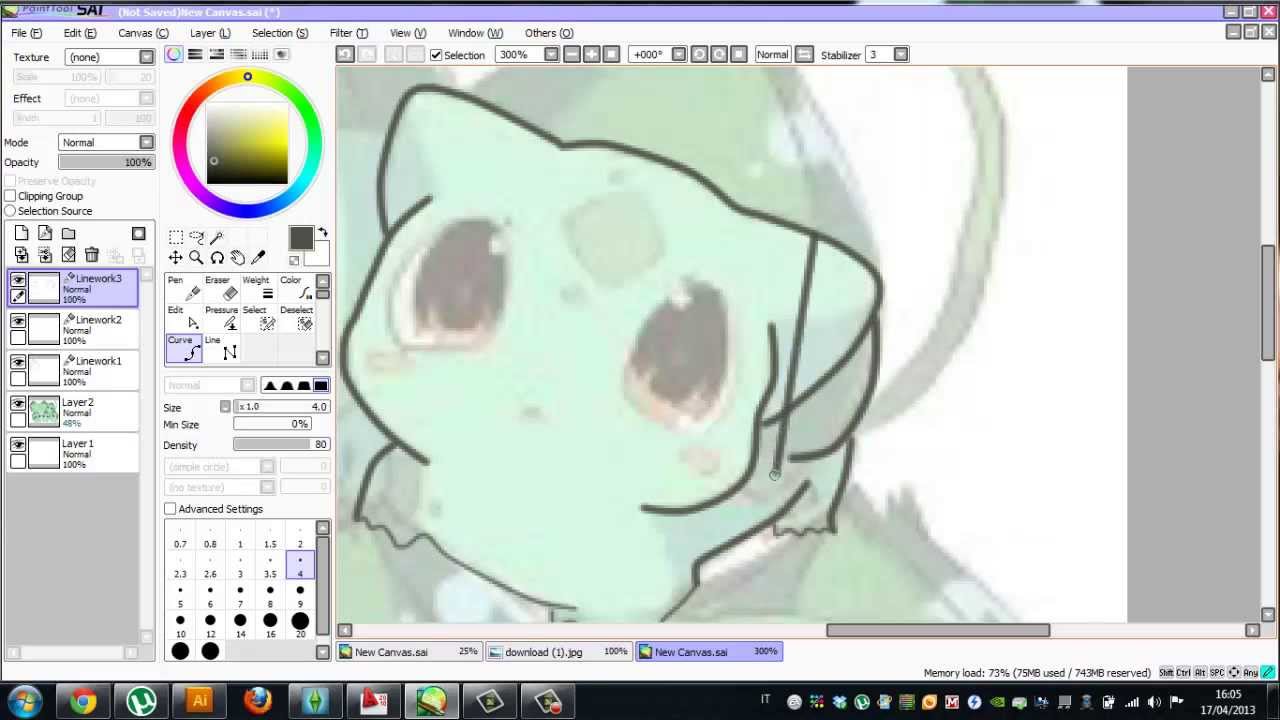This screenshot has height=720, width=1280.
Task: Choose brush size 10 preset
Action: [x=180, y=627]
